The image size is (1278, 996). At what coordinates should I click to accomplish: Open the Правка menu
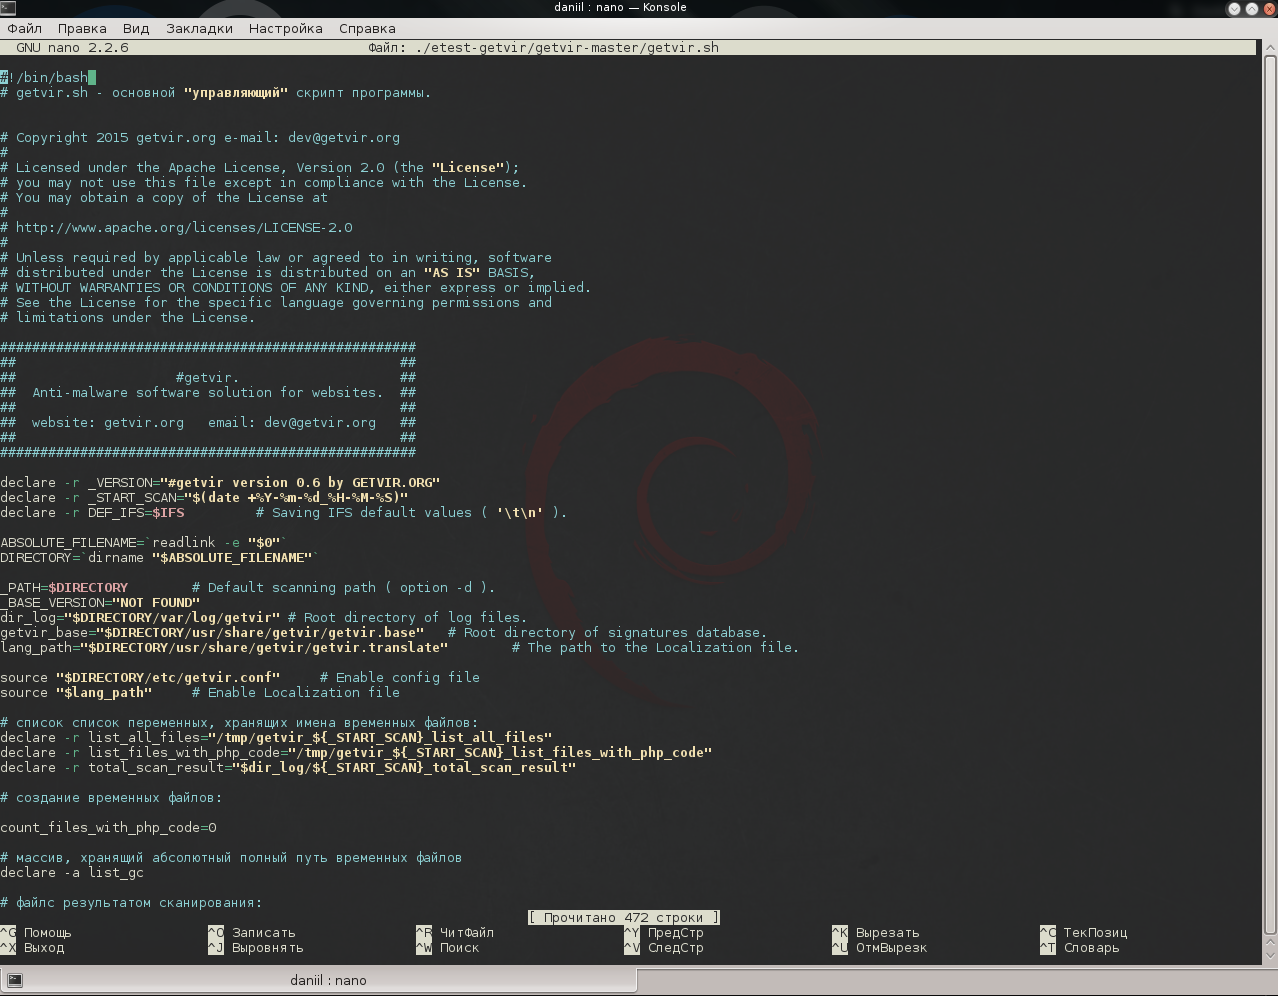coord(82,28)
